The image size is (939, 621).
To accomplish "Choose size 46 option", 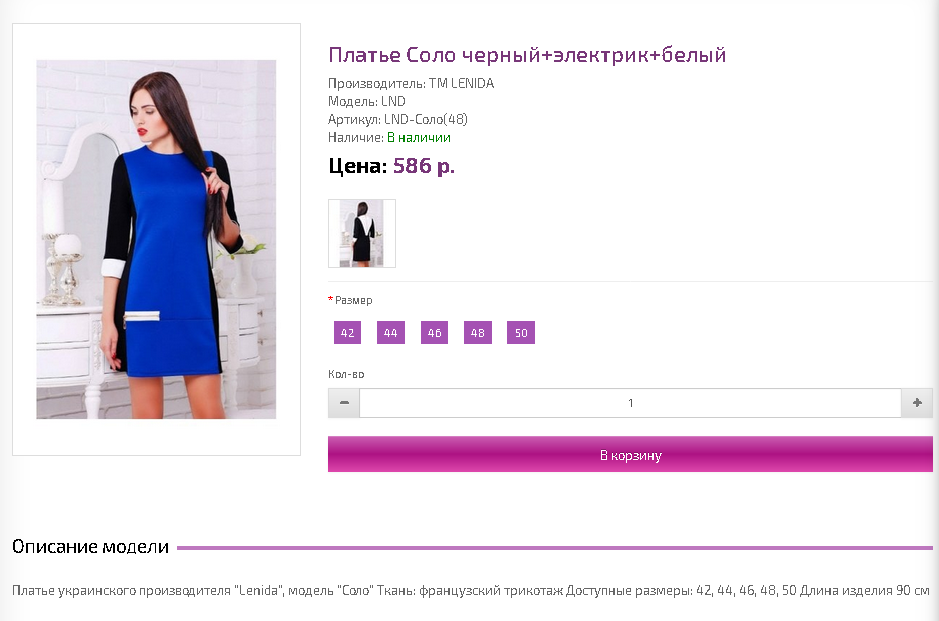I will point(434,333).
